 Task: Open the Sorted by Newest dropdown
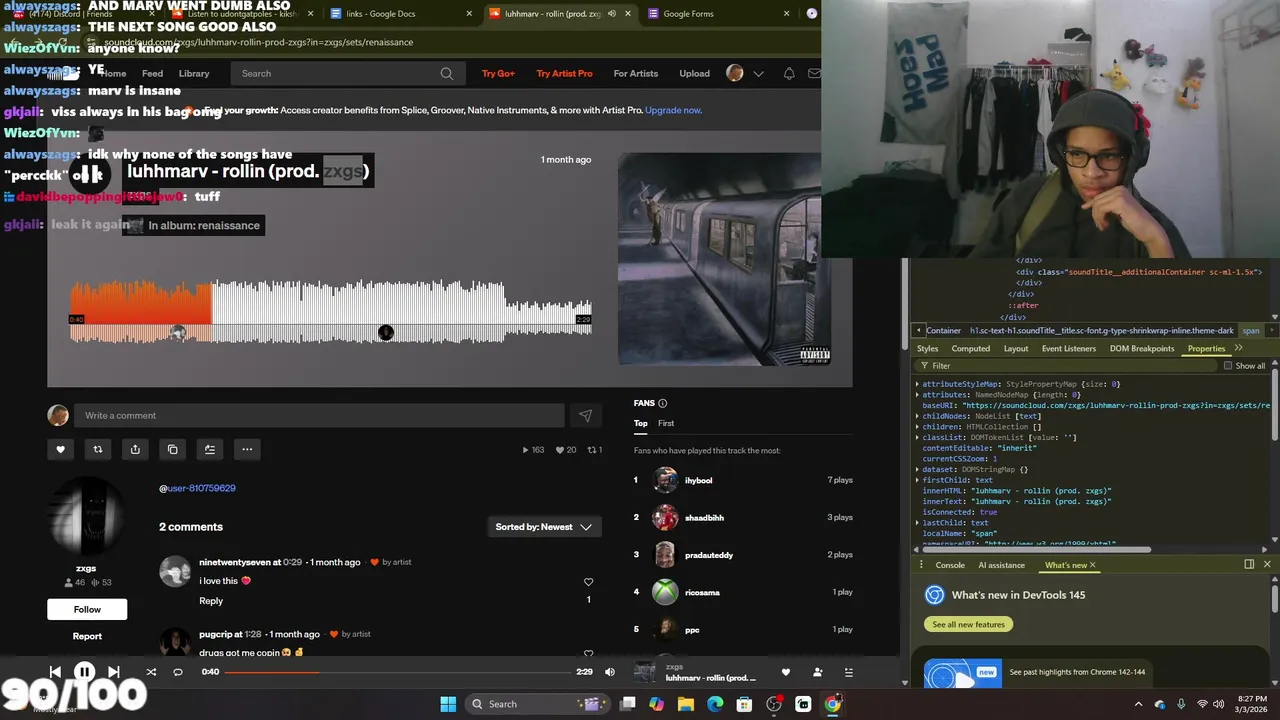(544, 527)
